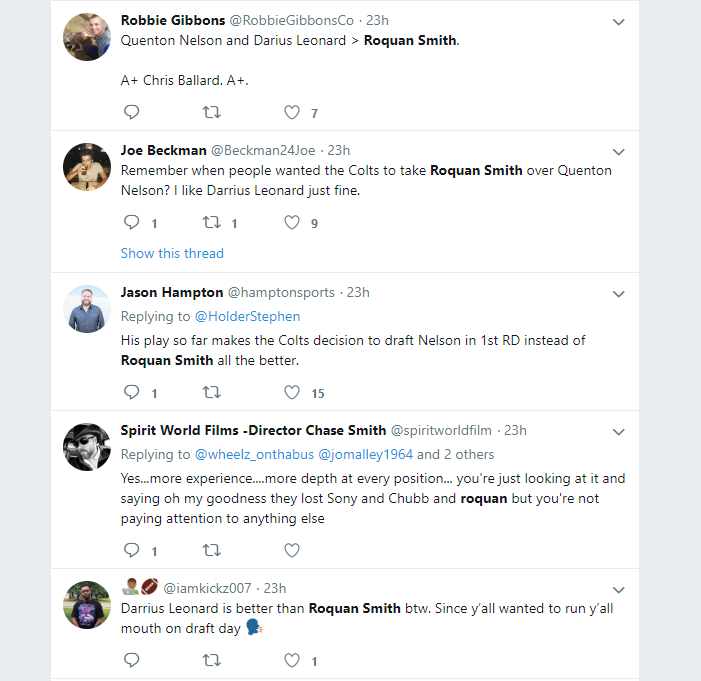
Task: Click the 'Show this thread' link
Action: (x=172, y=253)
